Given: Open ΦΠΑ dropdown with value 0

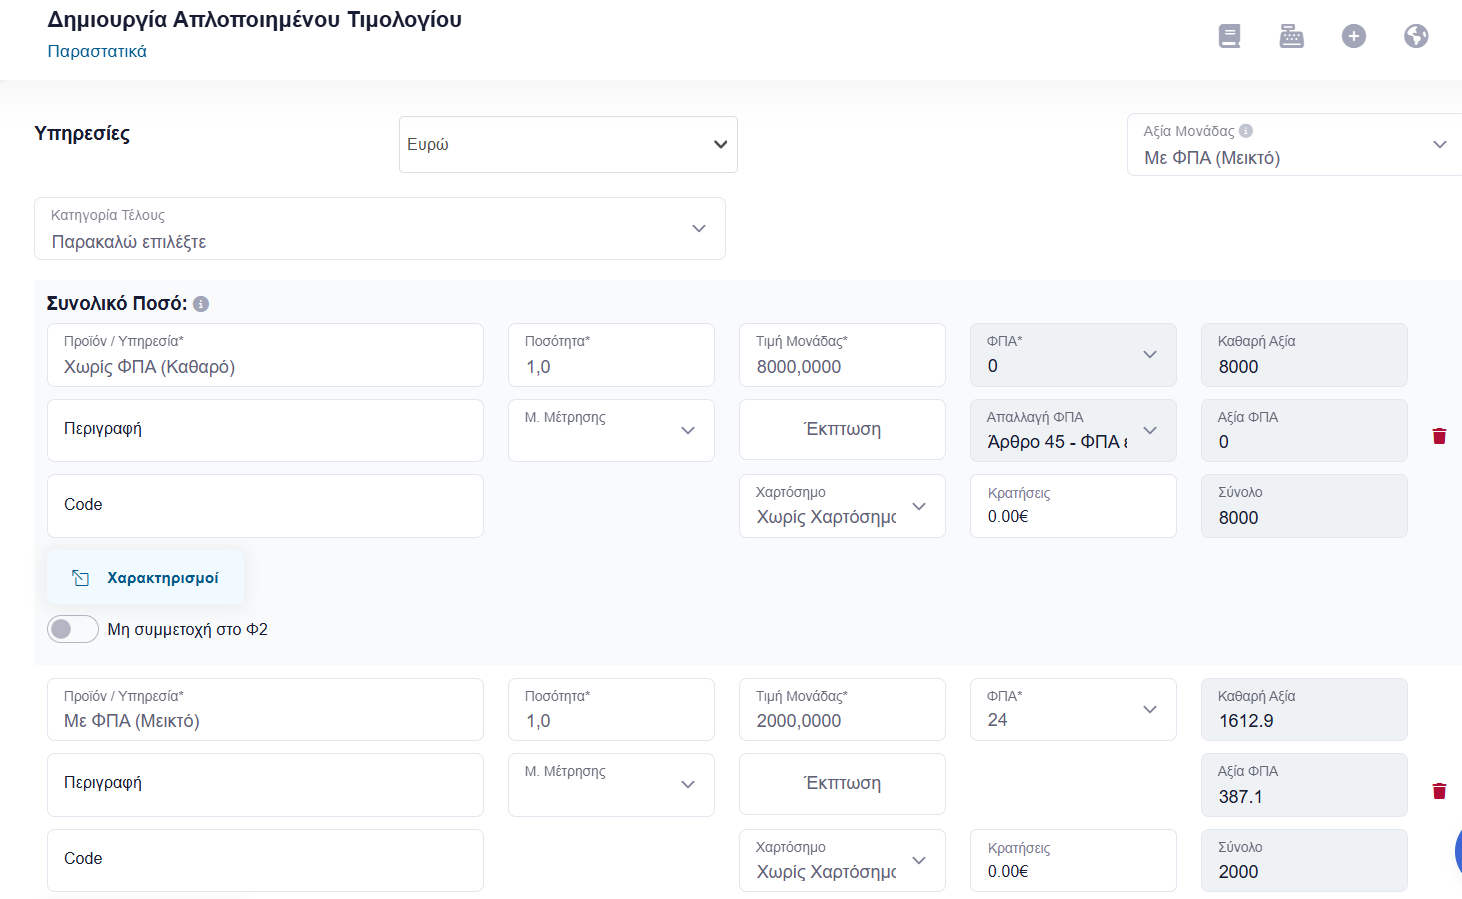Looking at the screenshot, I should pyautogui.click(x=1073, y=355).
